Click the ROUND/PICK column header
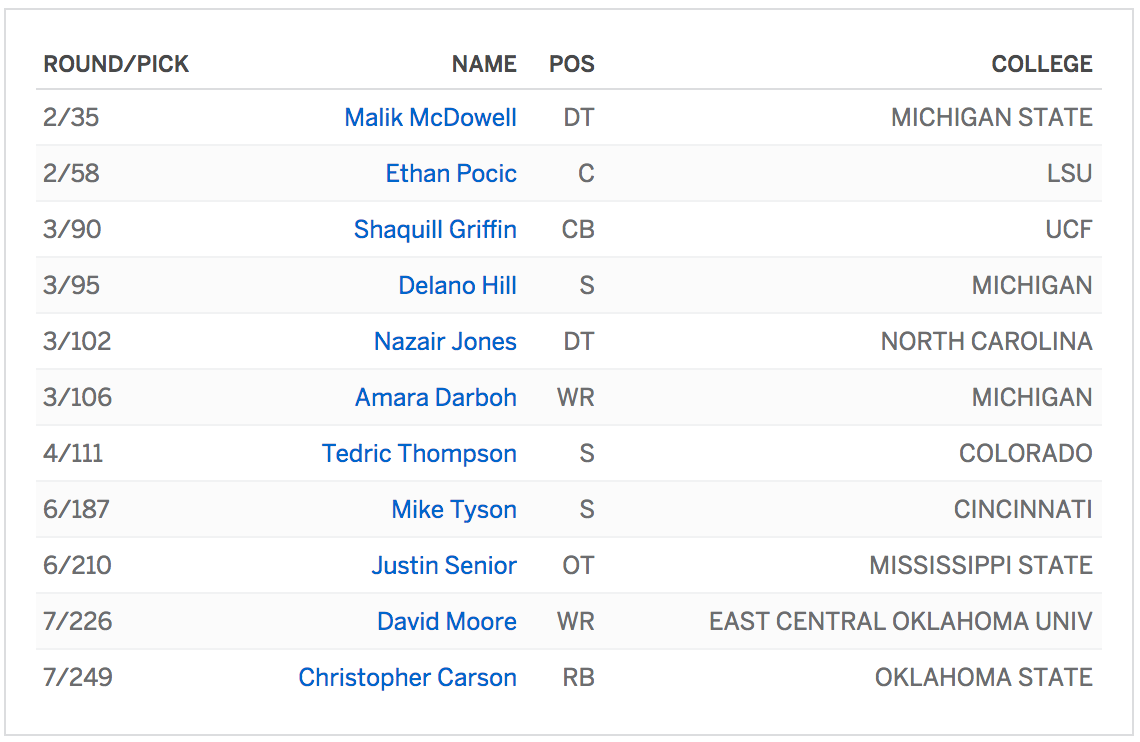Screen dimensions: 1140x742 tap(116, 65)
